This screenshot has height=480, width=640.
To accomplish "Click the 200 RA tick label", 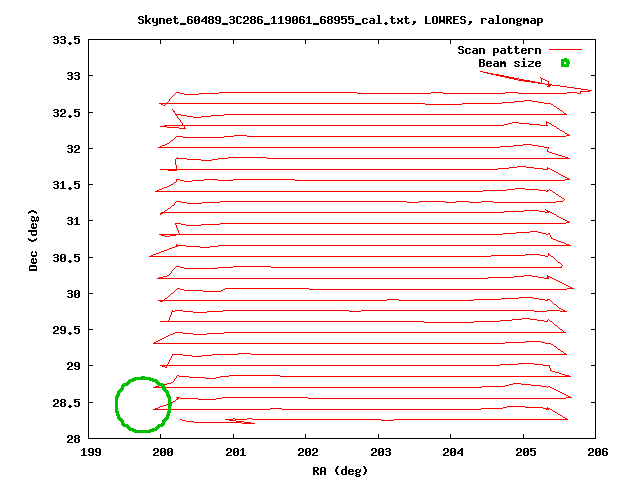I will click(x=163, y=452).
